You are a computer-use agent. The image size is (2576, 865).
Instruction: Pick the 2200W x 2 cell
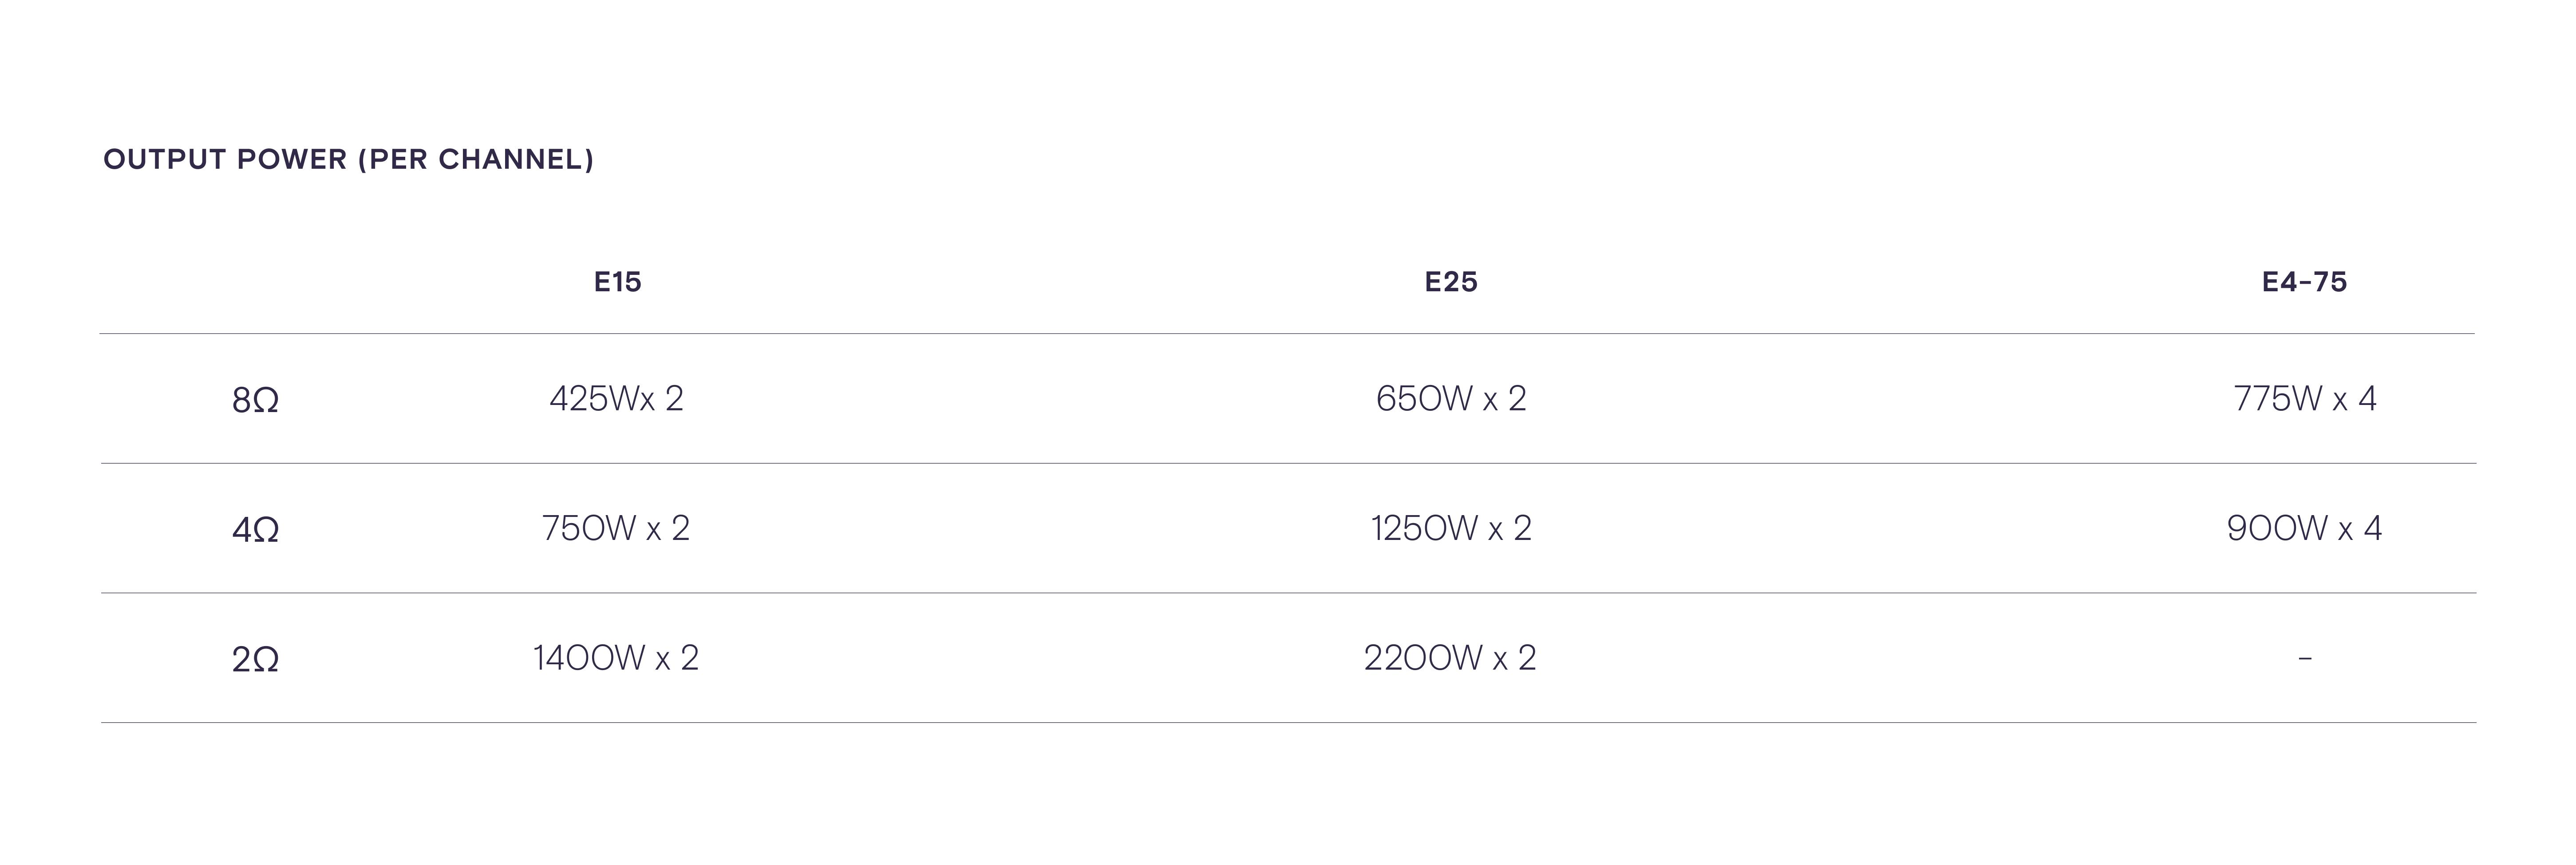tap(1450, 658)
